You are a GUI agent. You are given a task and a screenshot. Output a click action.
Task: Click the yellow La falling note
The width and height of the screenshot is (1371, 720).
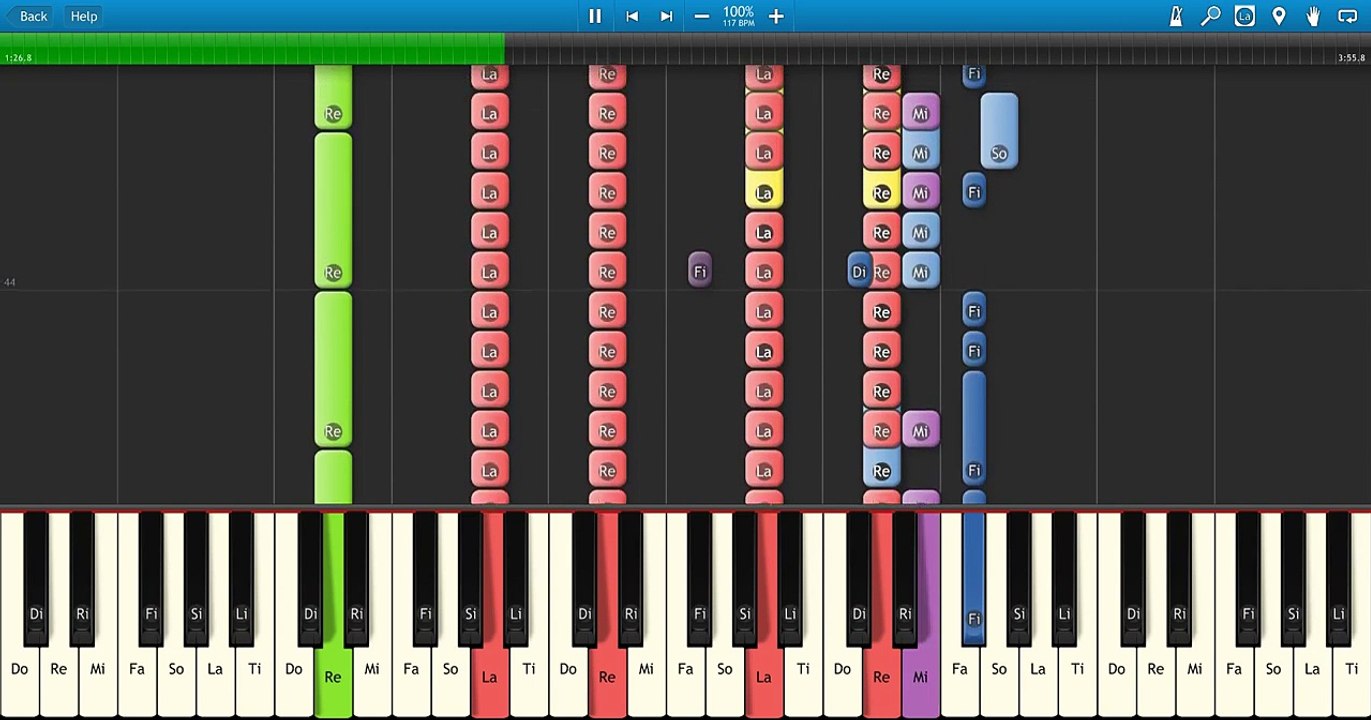coord(764,191)
